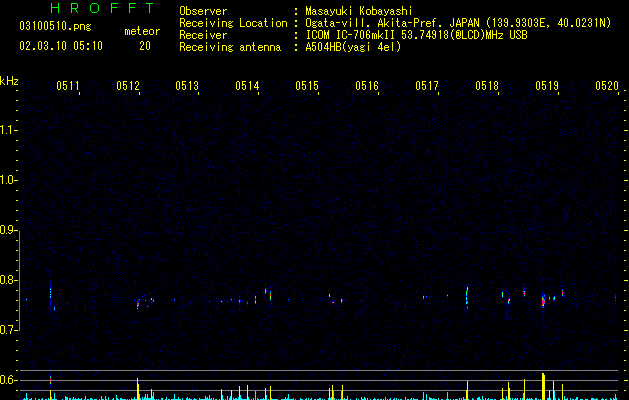Select location text Ogata-vill. Akita-Pref. JAPAN
Screen dimensions: 629x400
click(x=392, y=23)
